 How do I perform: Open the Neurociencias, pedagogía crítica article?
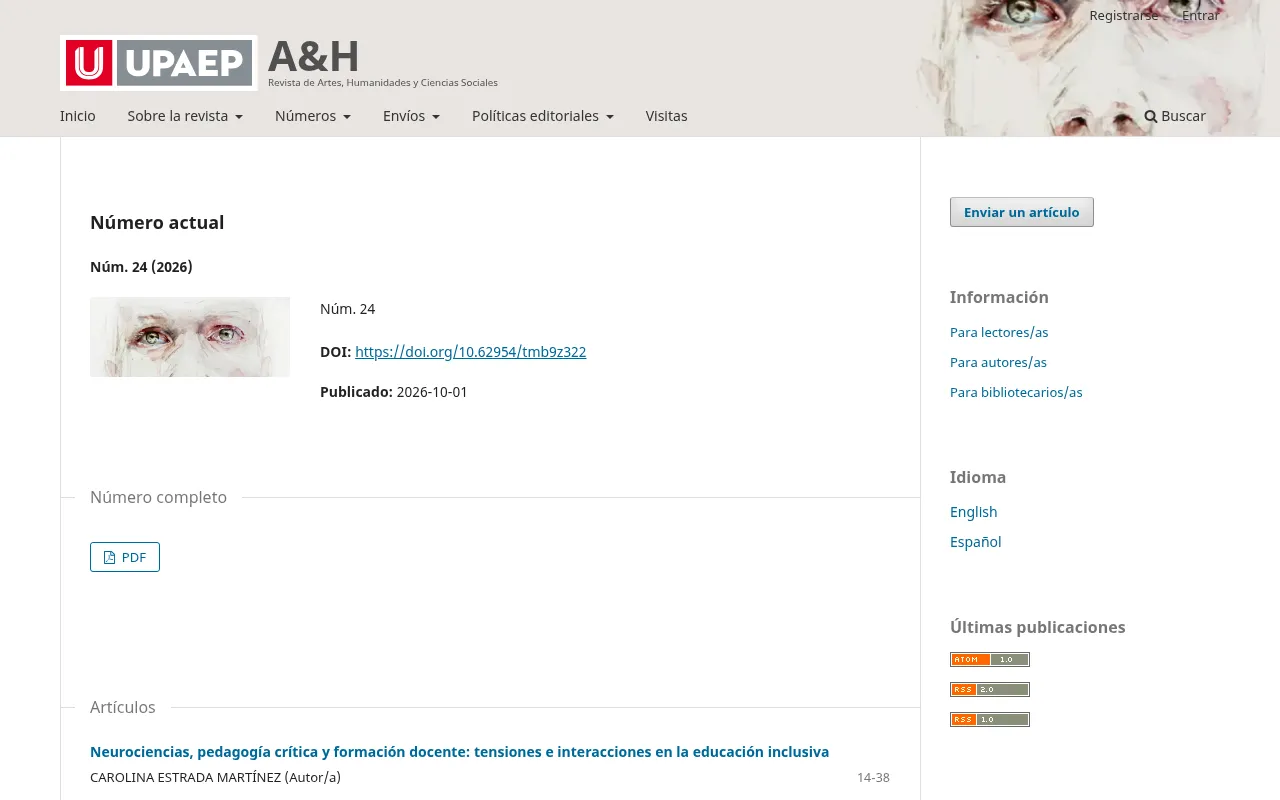tap(460, 752)
